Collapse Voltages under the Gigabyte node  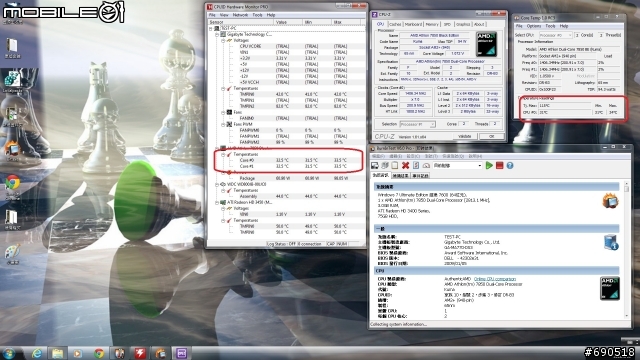click(x=223, y=40)
